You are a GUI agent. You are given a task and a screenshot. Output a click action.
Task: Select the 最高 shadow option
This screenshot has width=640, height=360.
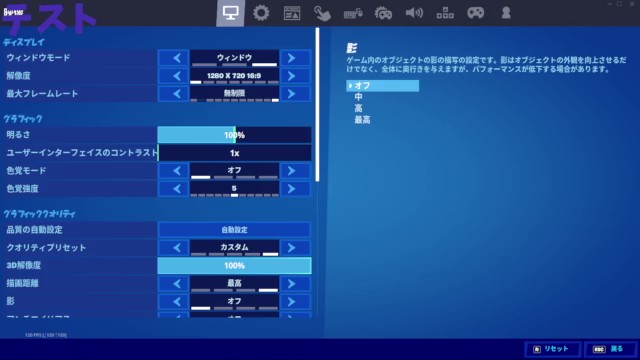coord(362,120)
